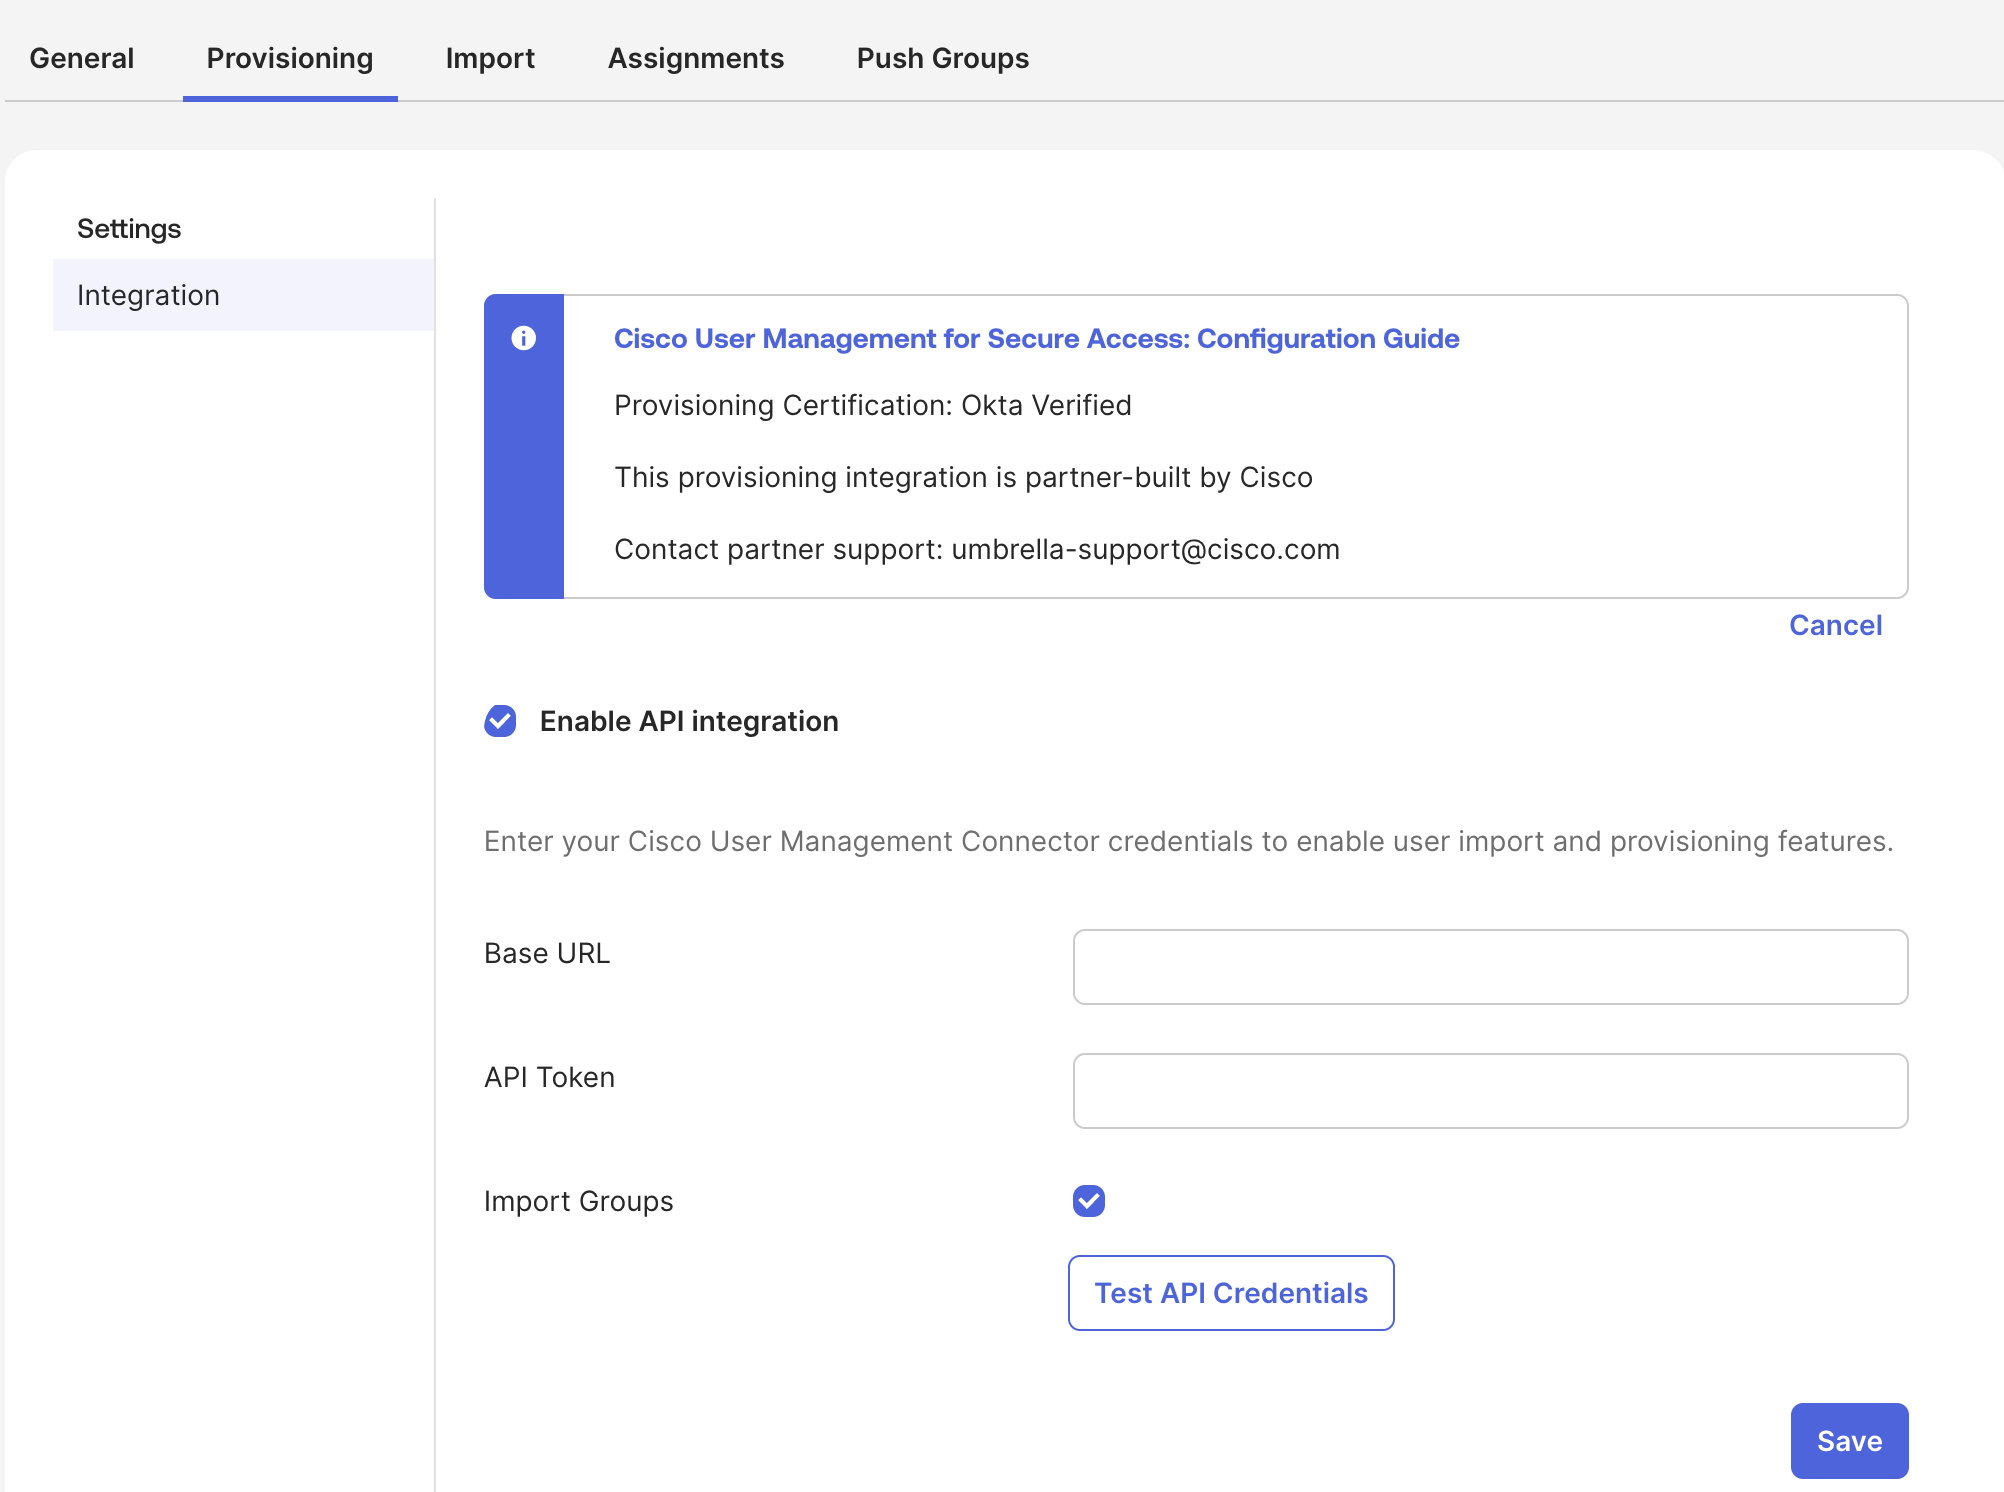This screenshot has width=2004, height=1492.
Task: Click Test API Credentials button
Action: click(1231, 1293)
